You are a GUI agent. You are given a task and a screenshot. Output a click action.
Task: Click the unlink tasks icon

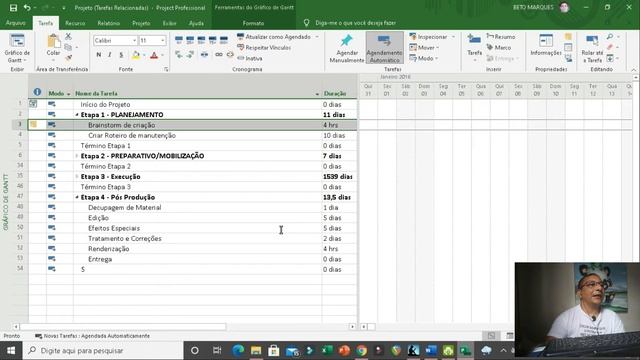pos(230,55)
